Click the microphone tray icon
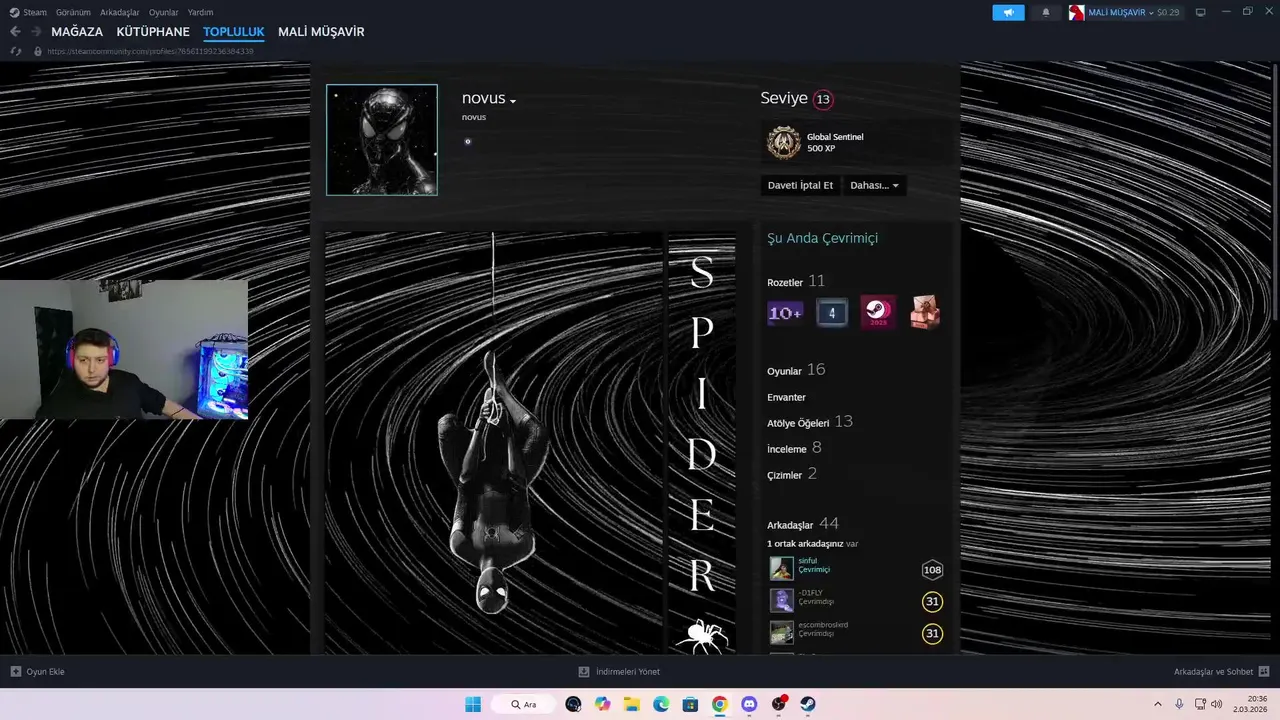 point(1180,704)
